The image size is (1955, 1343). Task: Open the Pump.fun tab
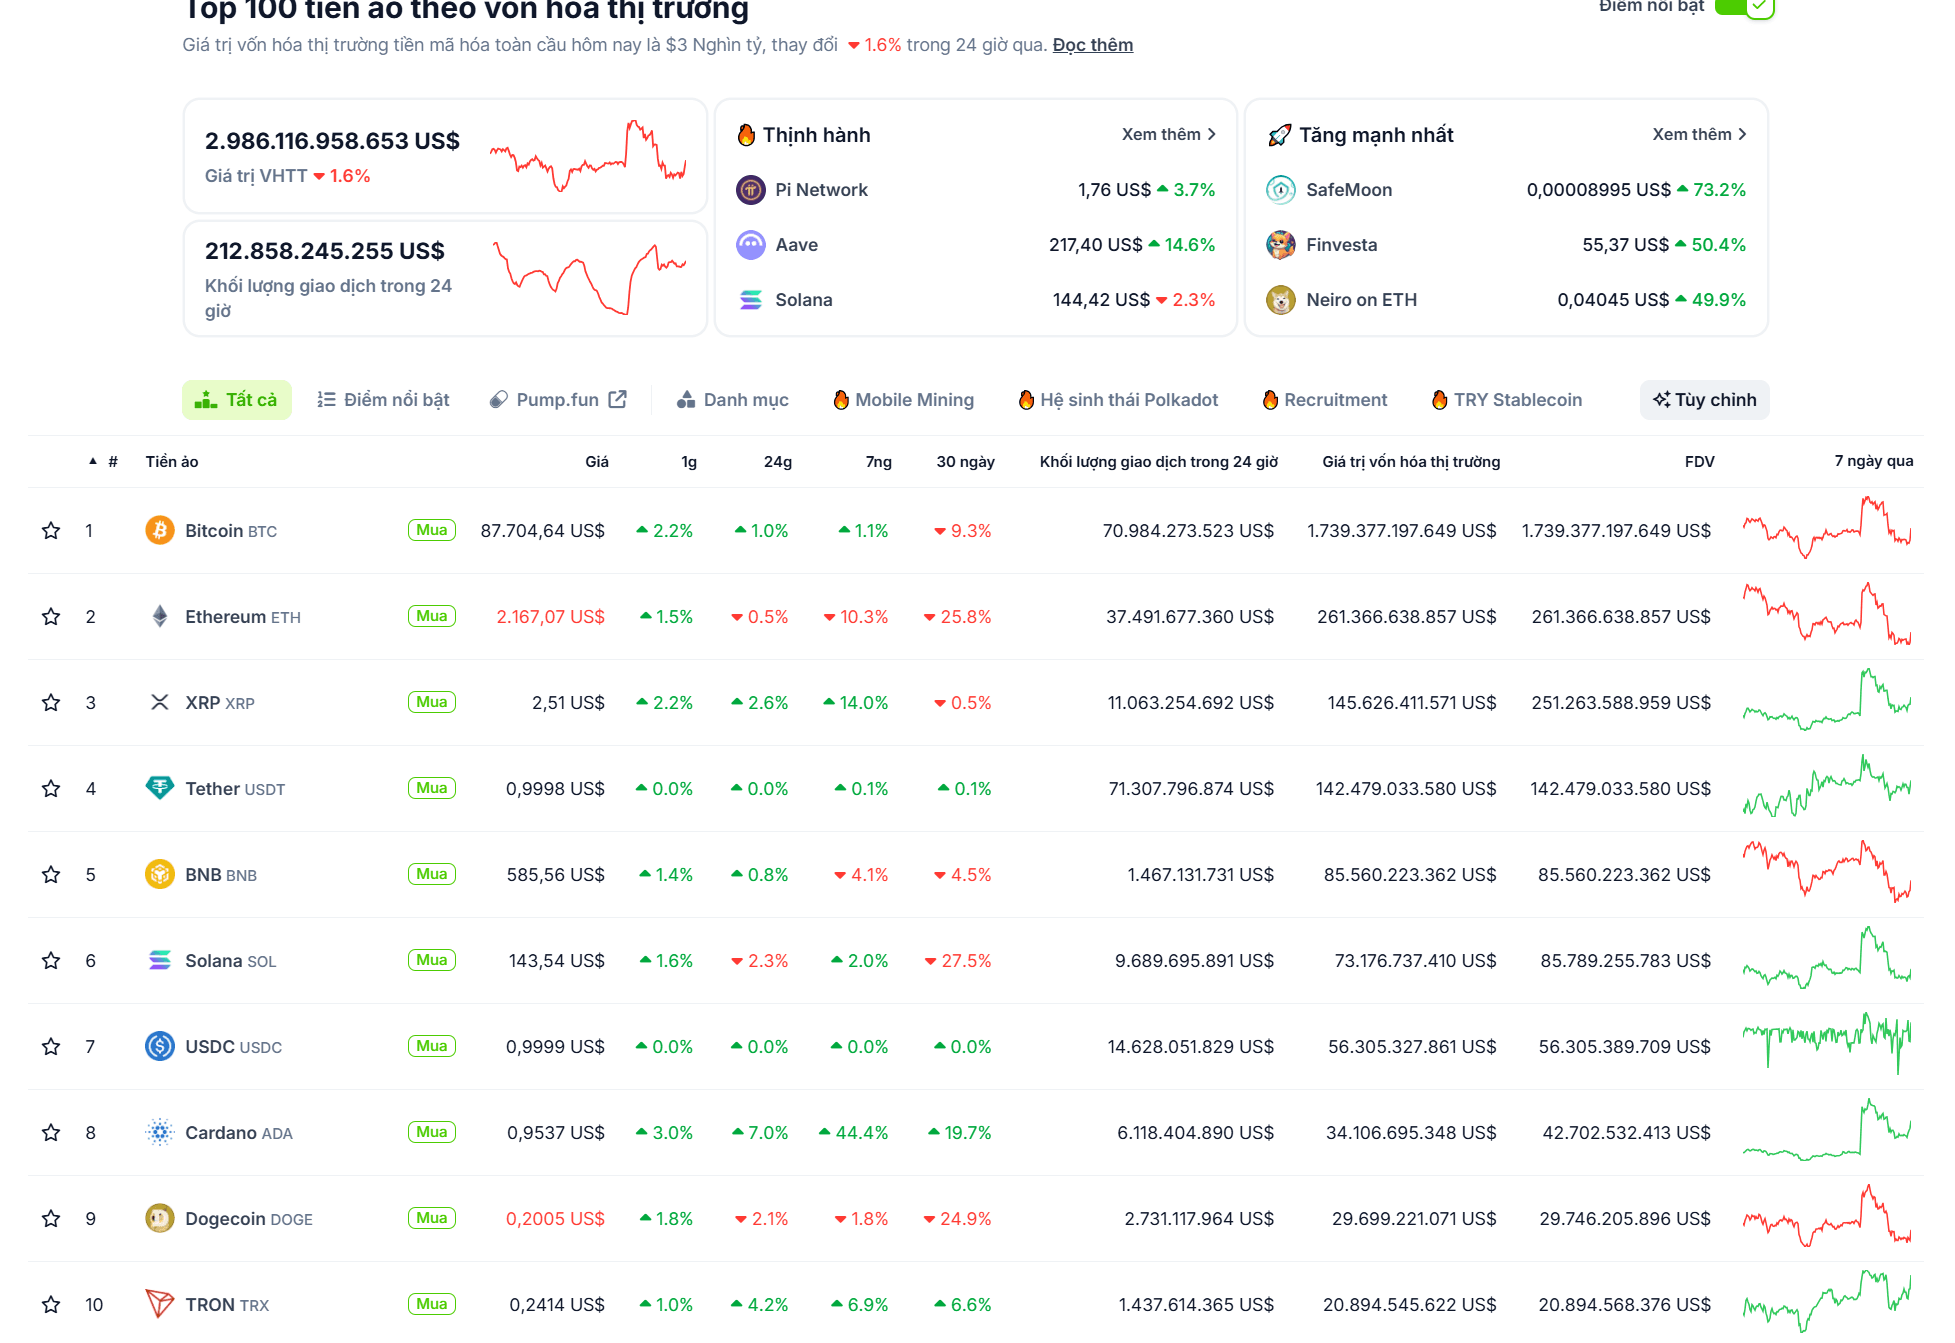558,400
